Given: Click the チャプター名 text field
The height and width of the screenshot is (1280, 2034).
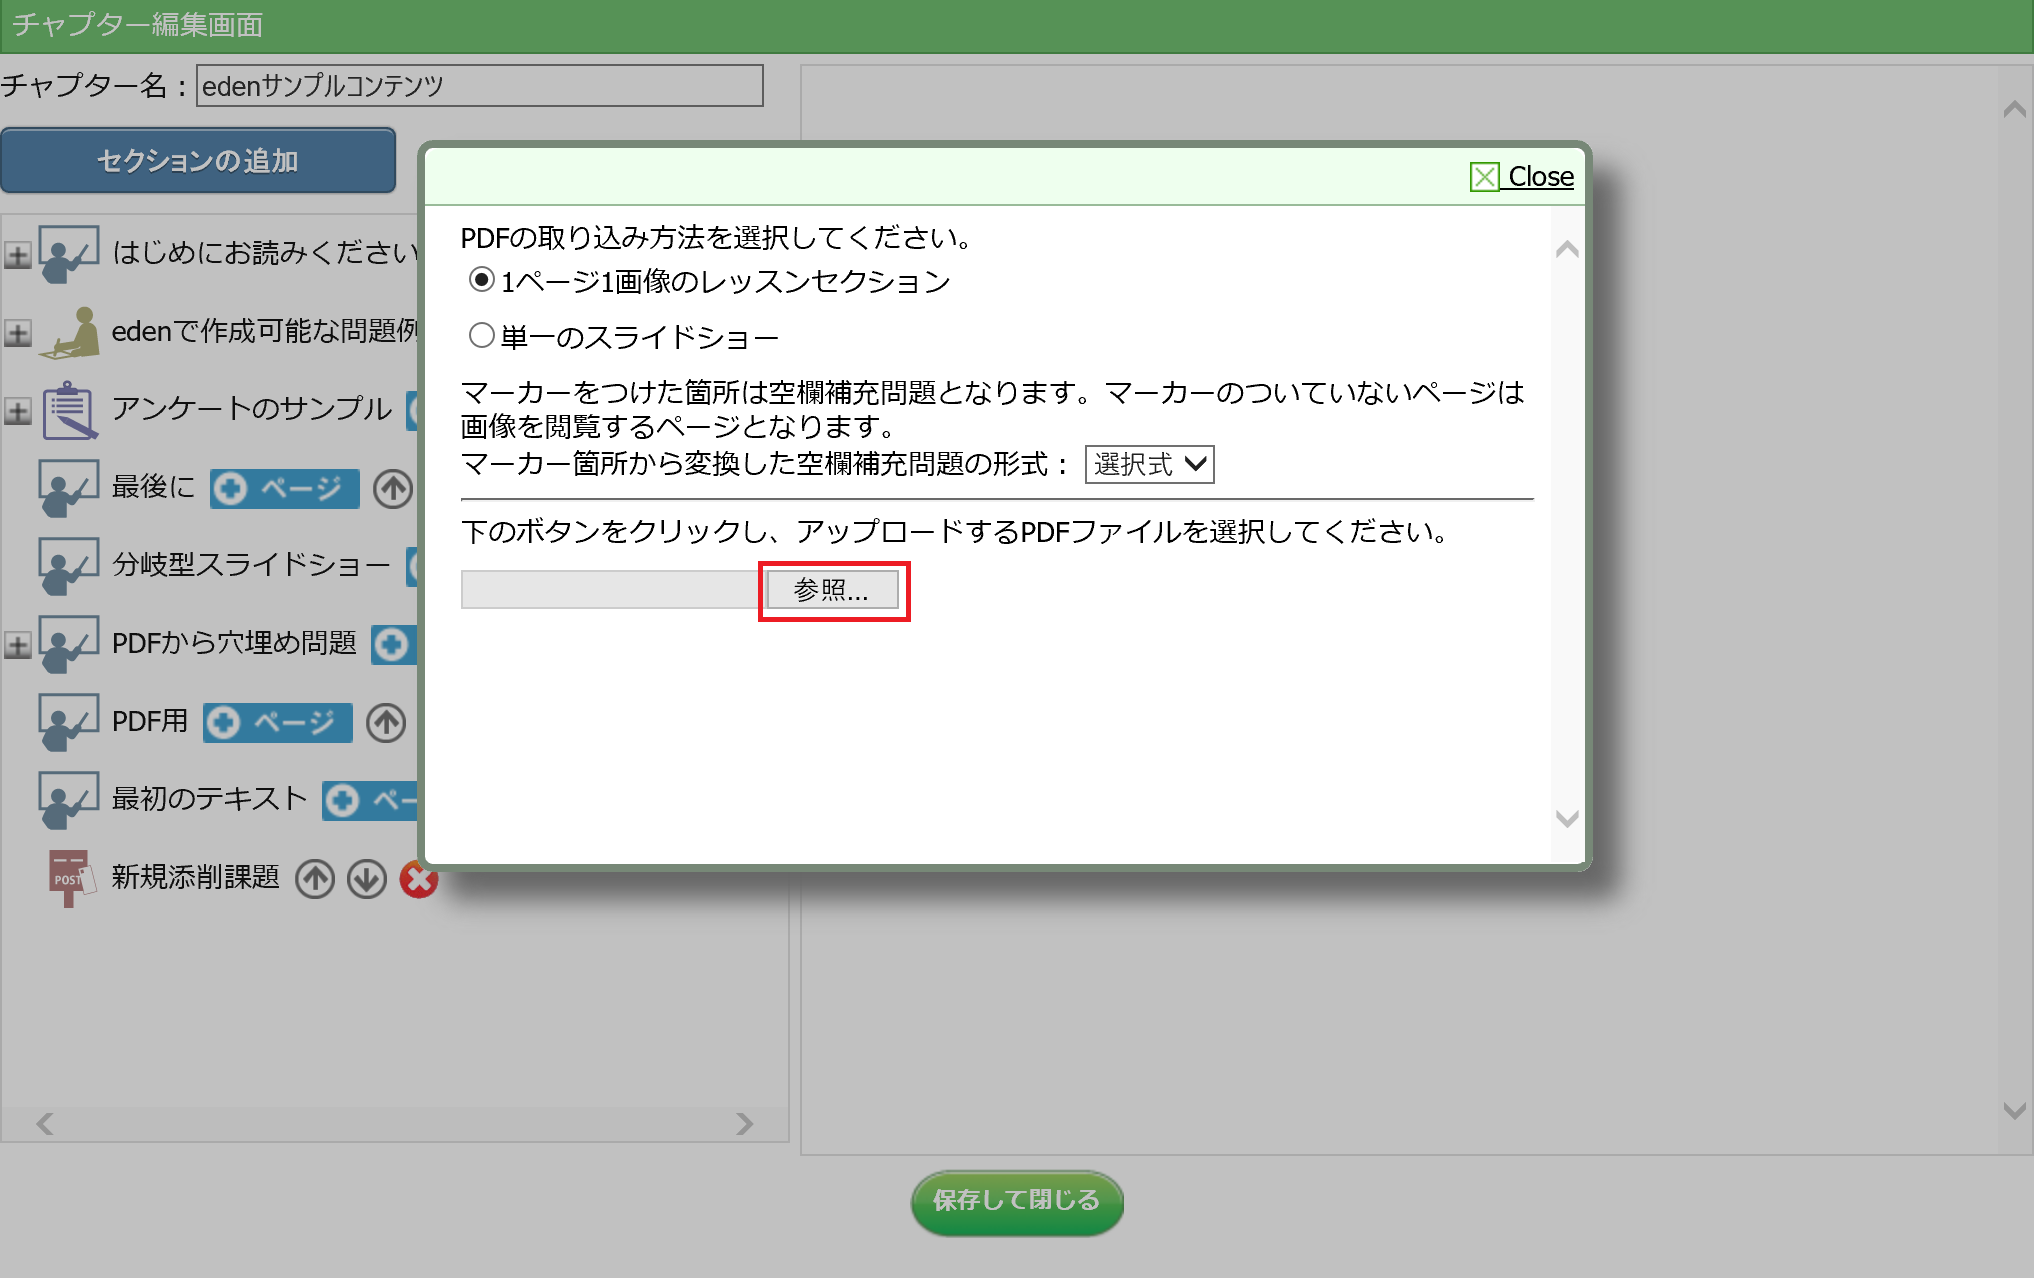Looking at the screenshot, I should pyautogui.click(x=479, y=86).
